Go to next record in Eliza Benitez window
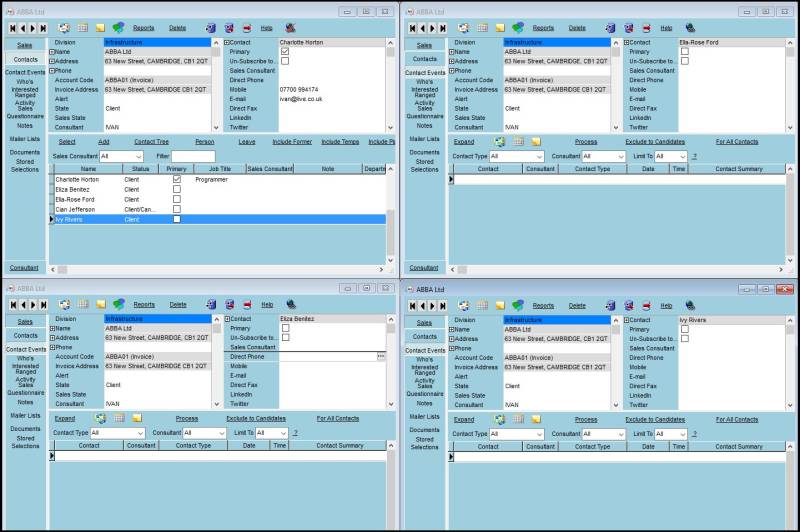Image resolution: width=800 pixels, height=532 pixels. pos(33,305)
